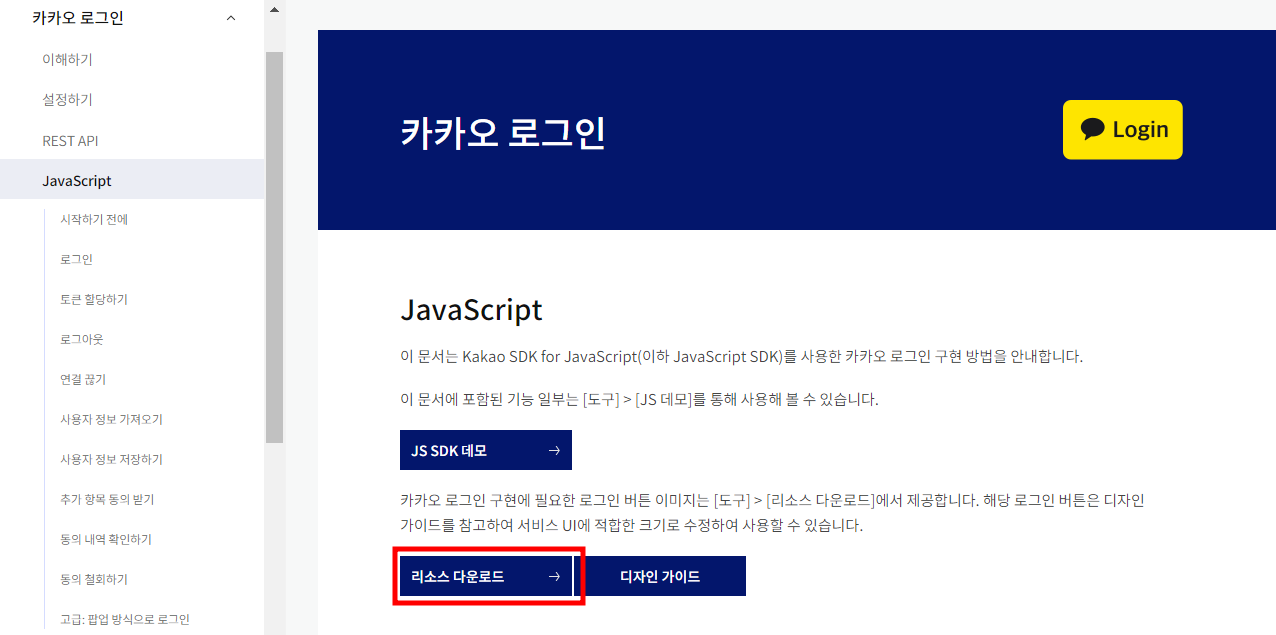1276x635 pixels.
Task: Jump to 토큰 할당하기 section
Action: tap(94, 299)
